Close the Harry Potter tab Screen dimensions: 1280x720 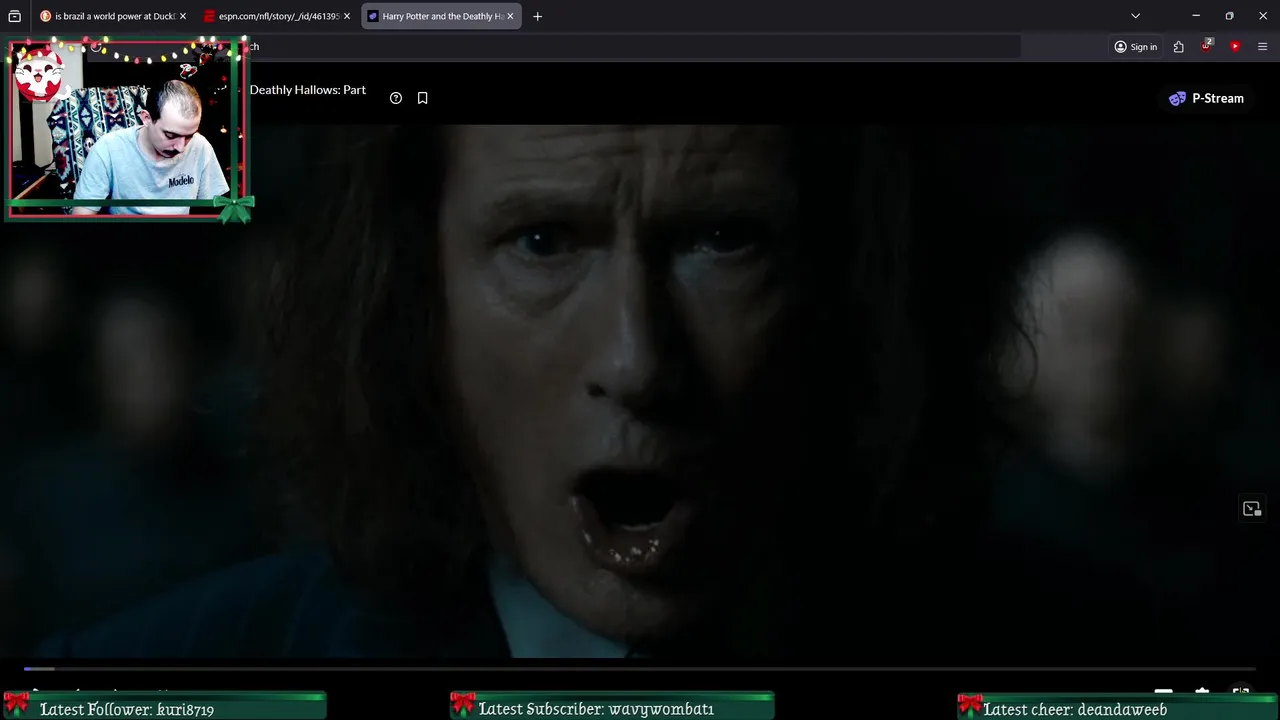[x=510, y=16]
